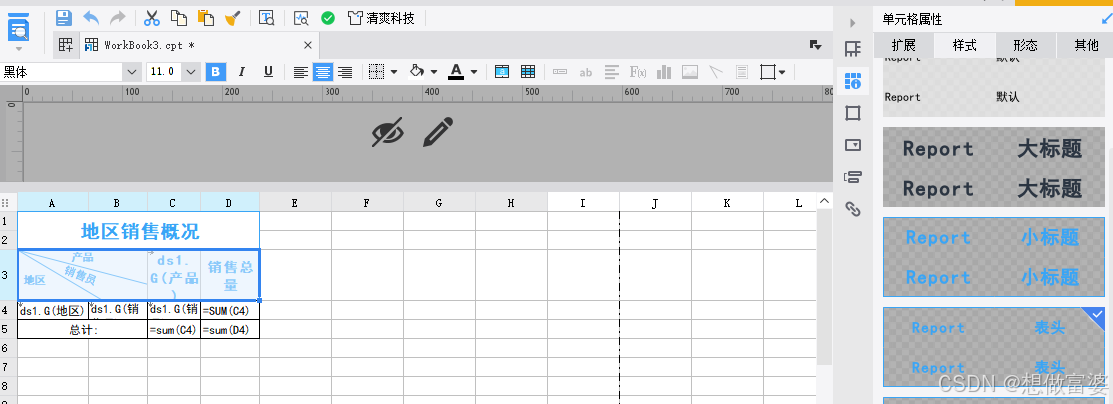Click the font color A icon
Viewport: 1113px width, 404px height.
click(456, 72)
